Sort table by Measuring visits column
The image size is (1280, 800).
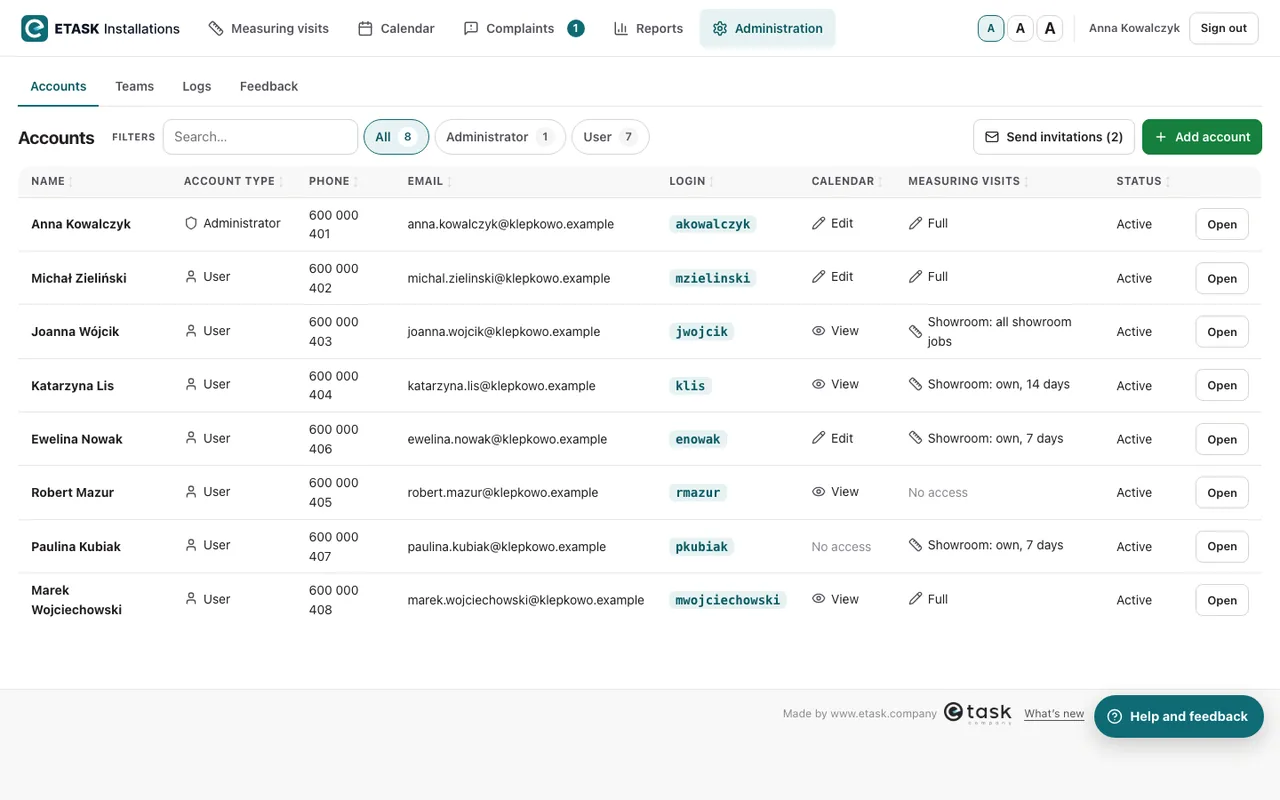pos(969,181)
